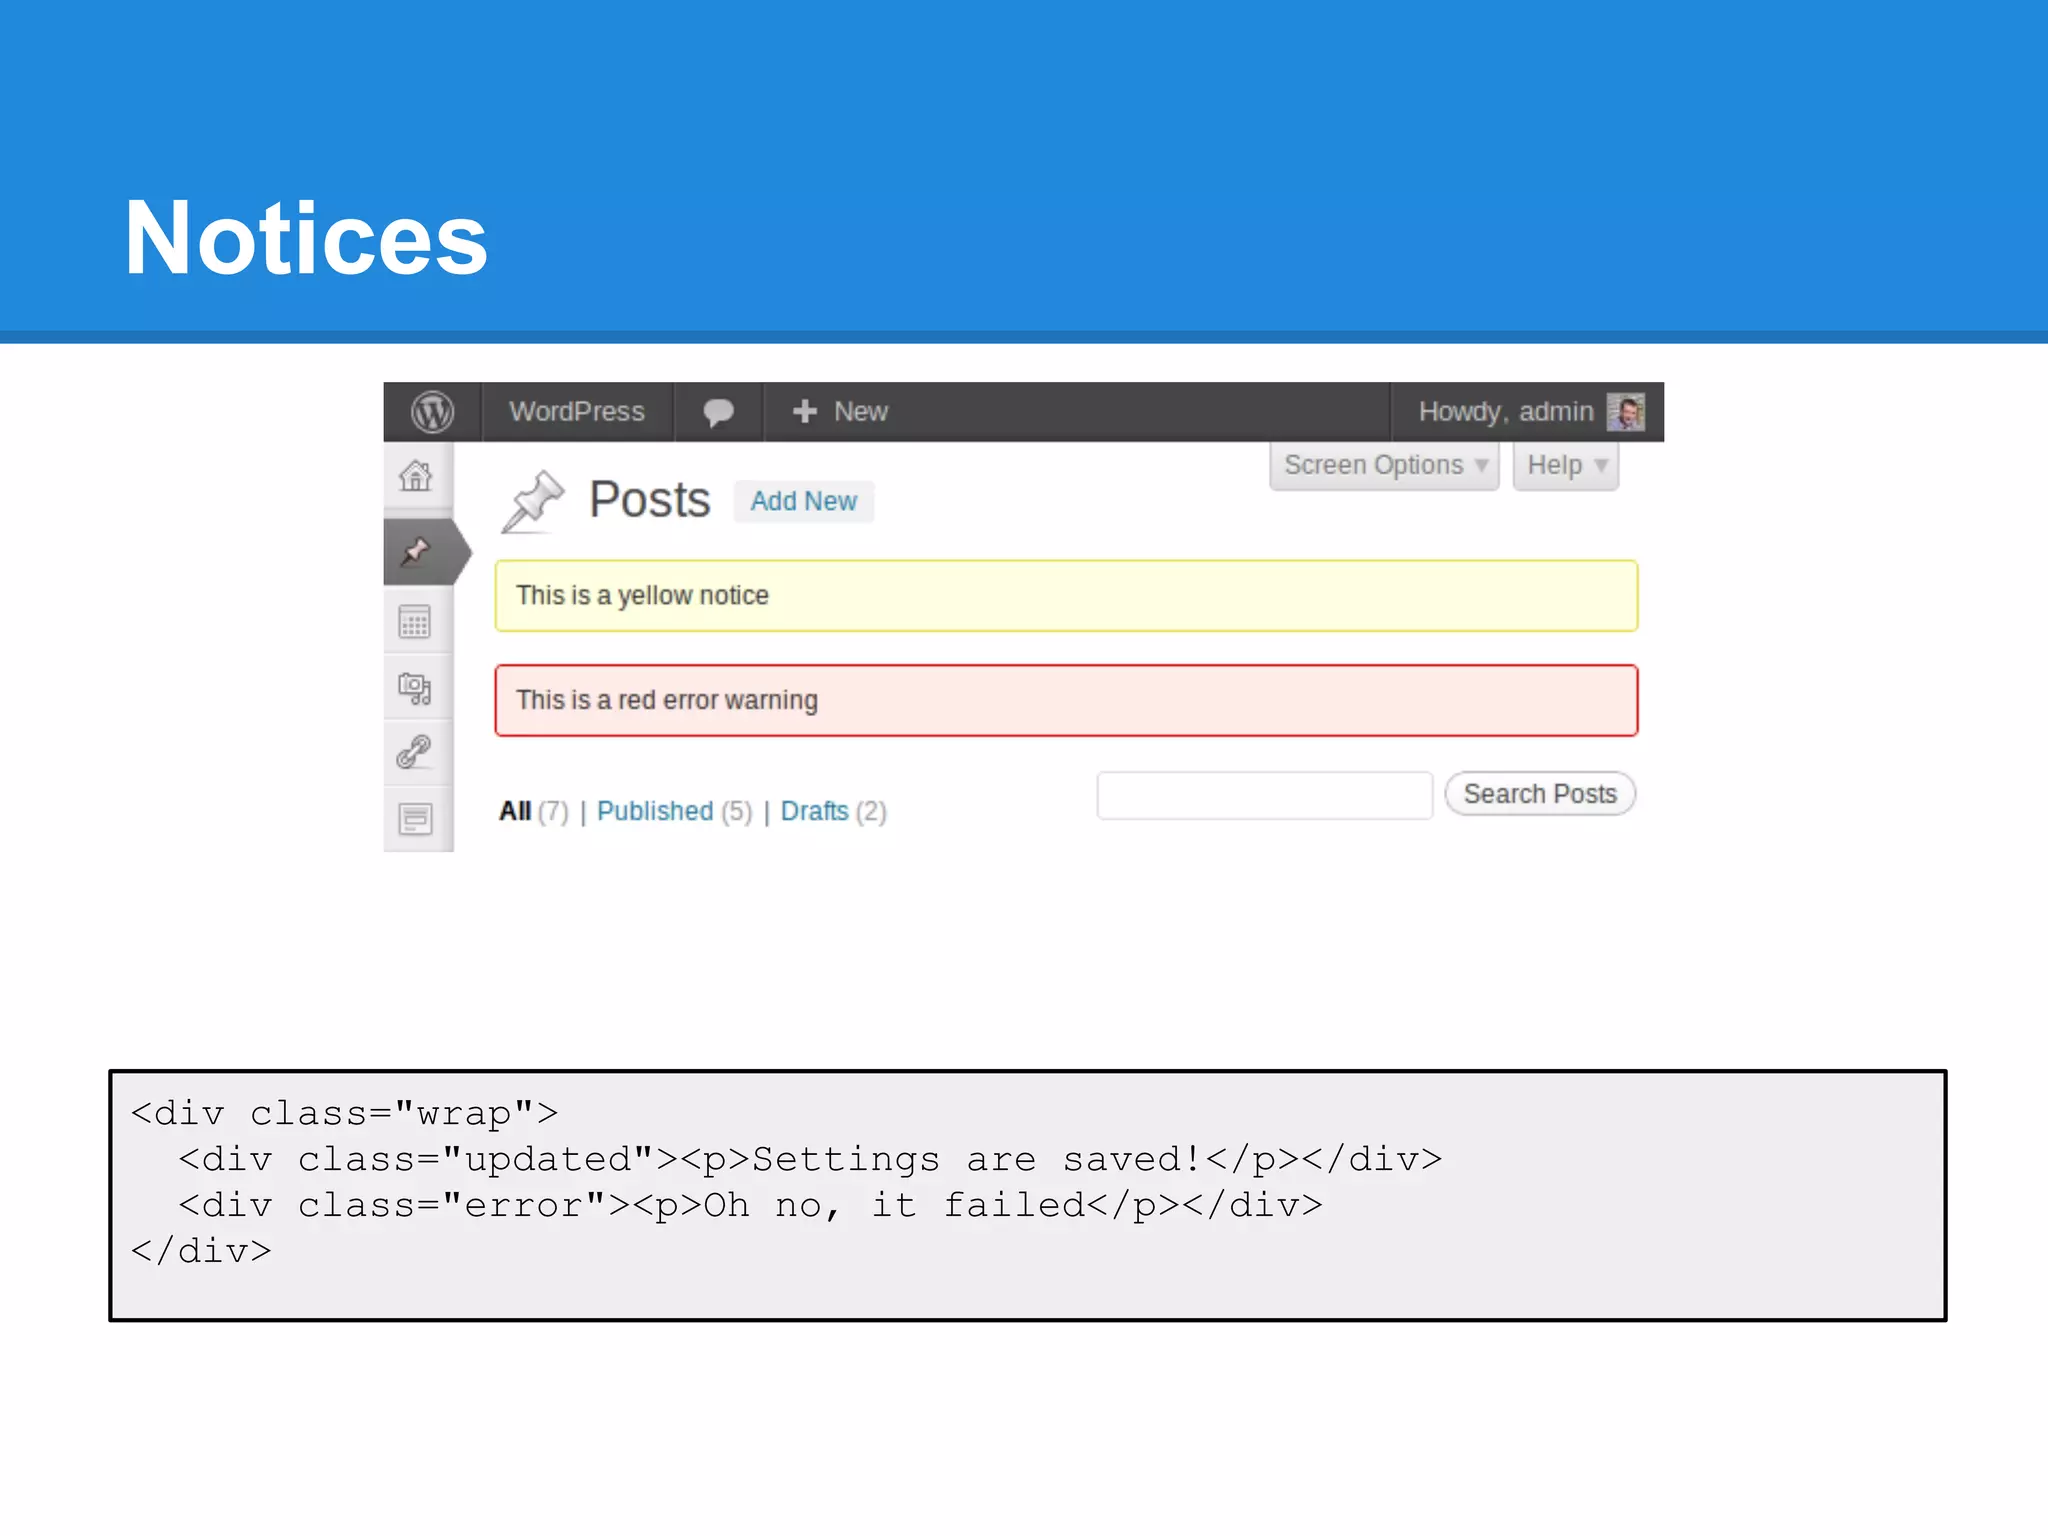
Task: Open the calendar grid sidebar icon
Action: [415, 622]
